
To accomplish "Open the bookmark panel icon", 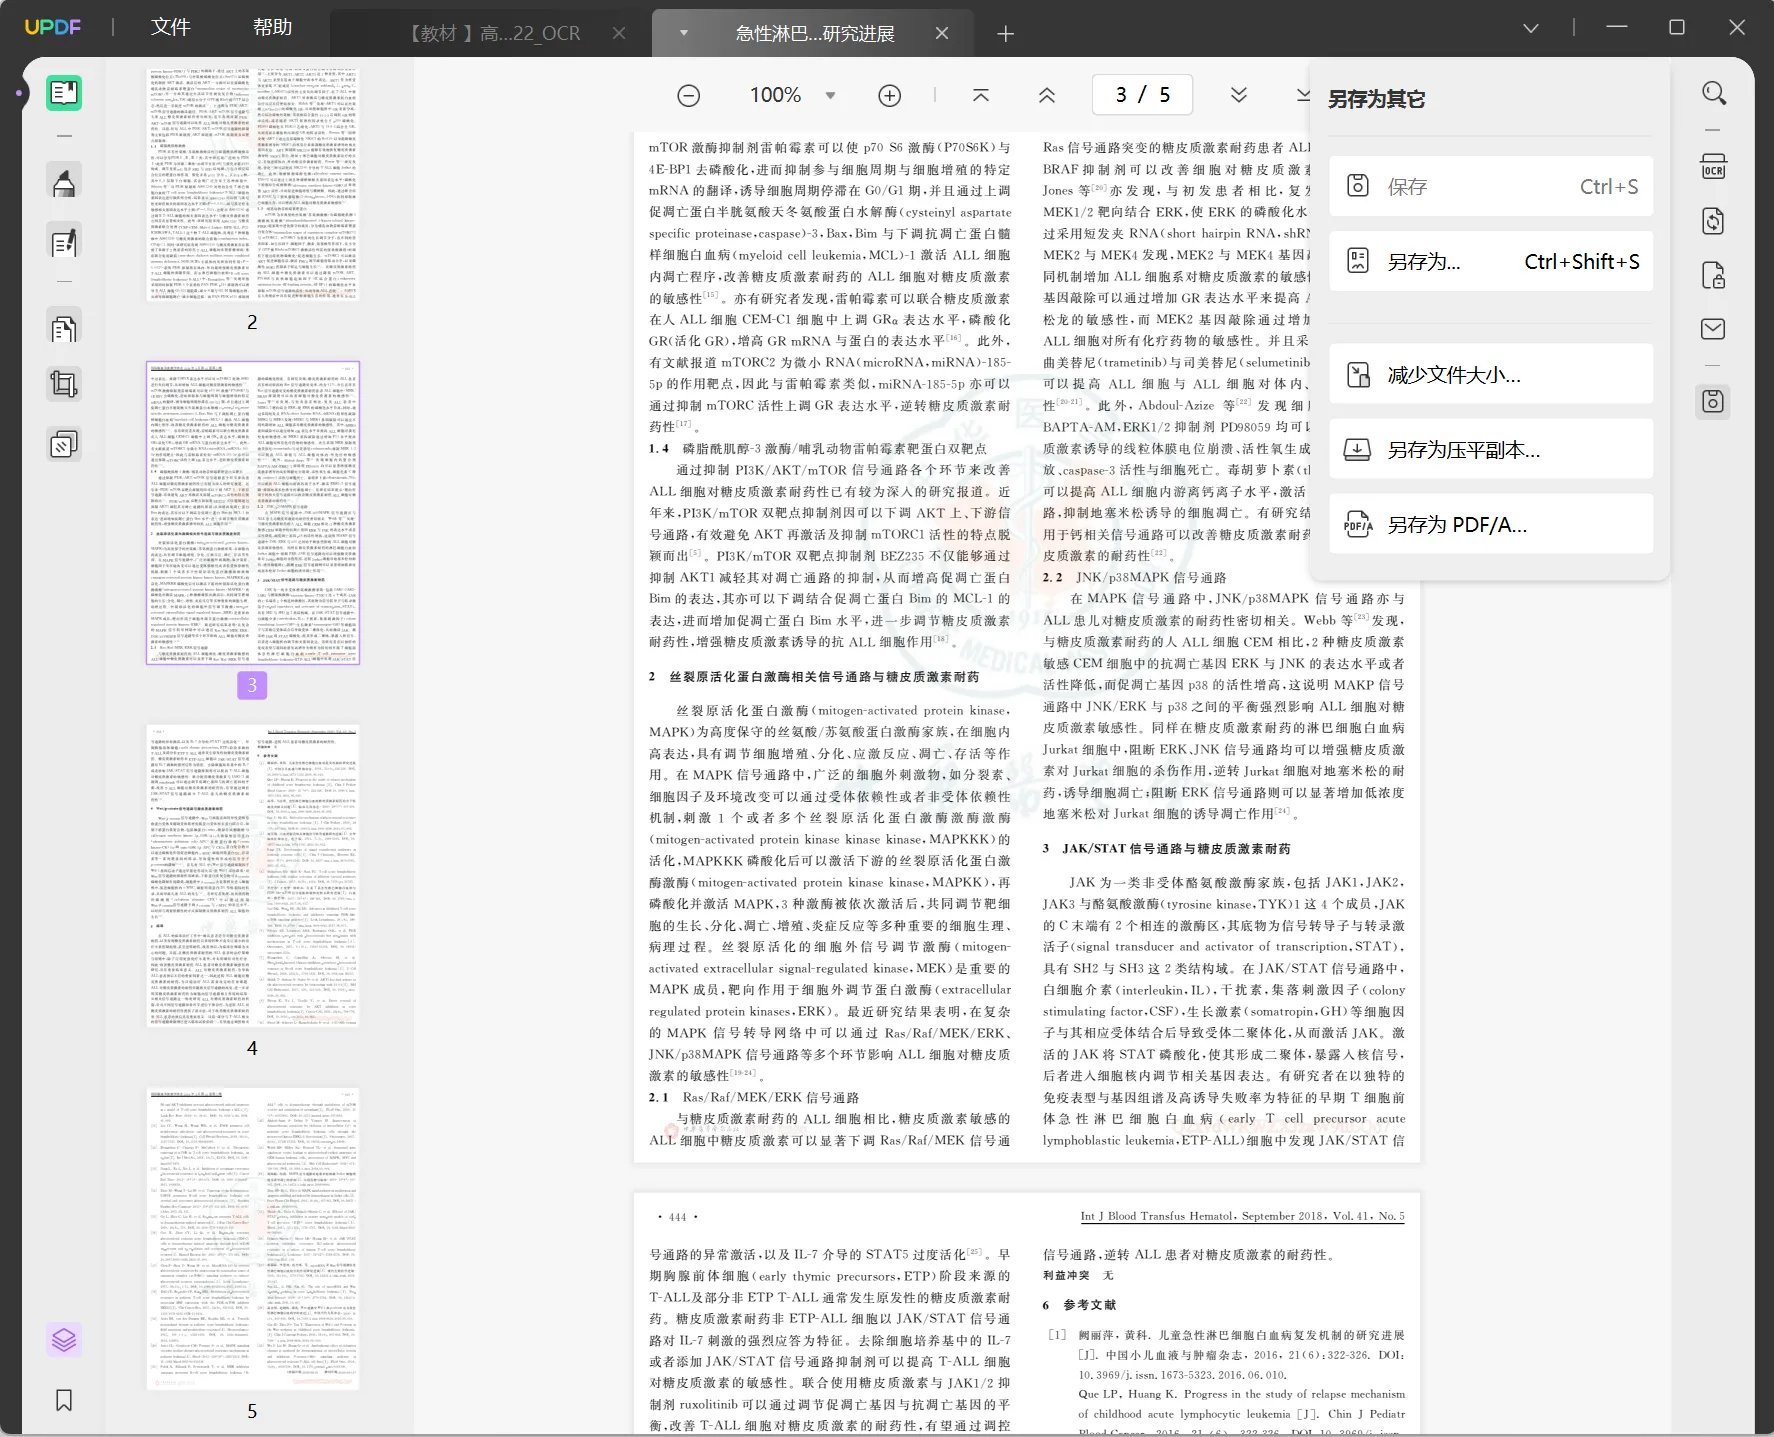I will pos(64,1400).
